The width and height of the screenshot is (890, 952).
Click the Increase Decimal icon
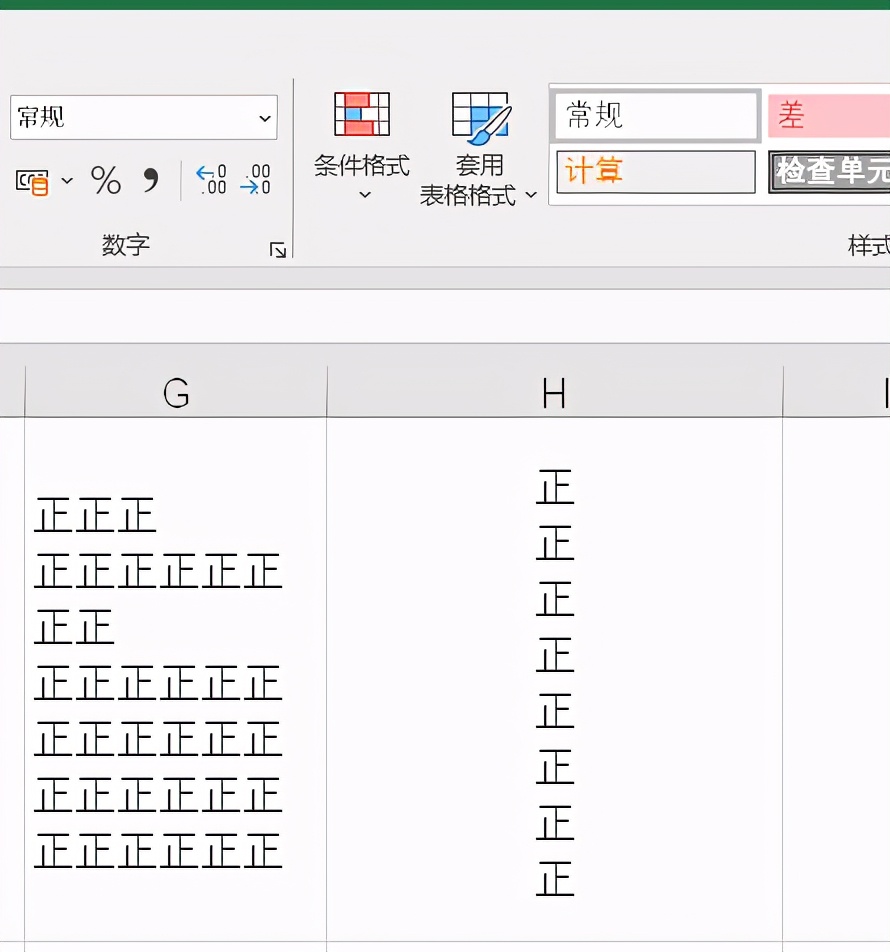211,181
